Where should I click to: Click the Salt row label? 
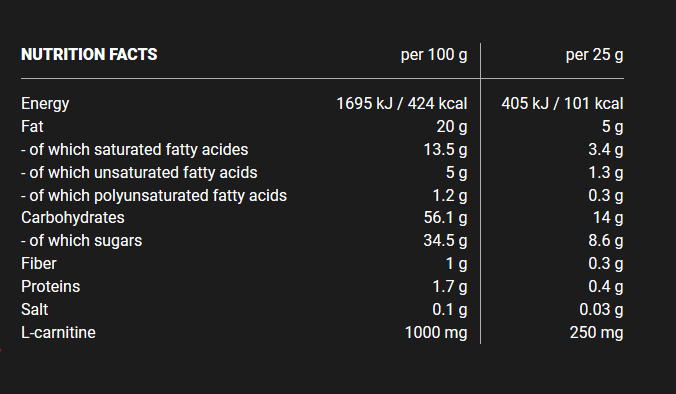34,310
